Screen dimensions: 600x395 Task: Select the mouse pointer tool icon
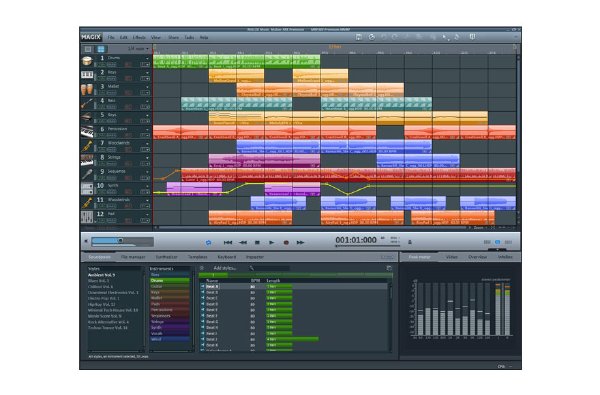point(445,37)
